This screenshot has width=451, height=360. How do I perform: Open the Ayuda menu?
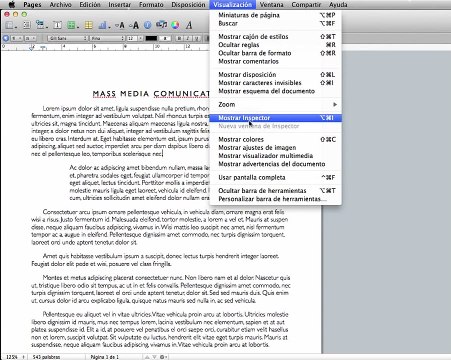pyautogui.click(x=338, y=5)
